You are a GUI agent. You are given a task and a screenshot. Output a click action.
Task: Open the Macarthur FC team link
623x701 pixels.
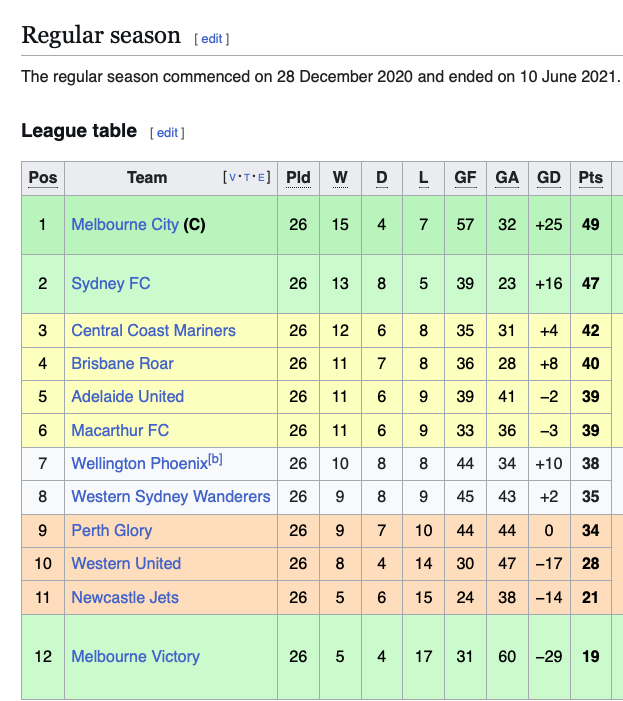(120, 430)
